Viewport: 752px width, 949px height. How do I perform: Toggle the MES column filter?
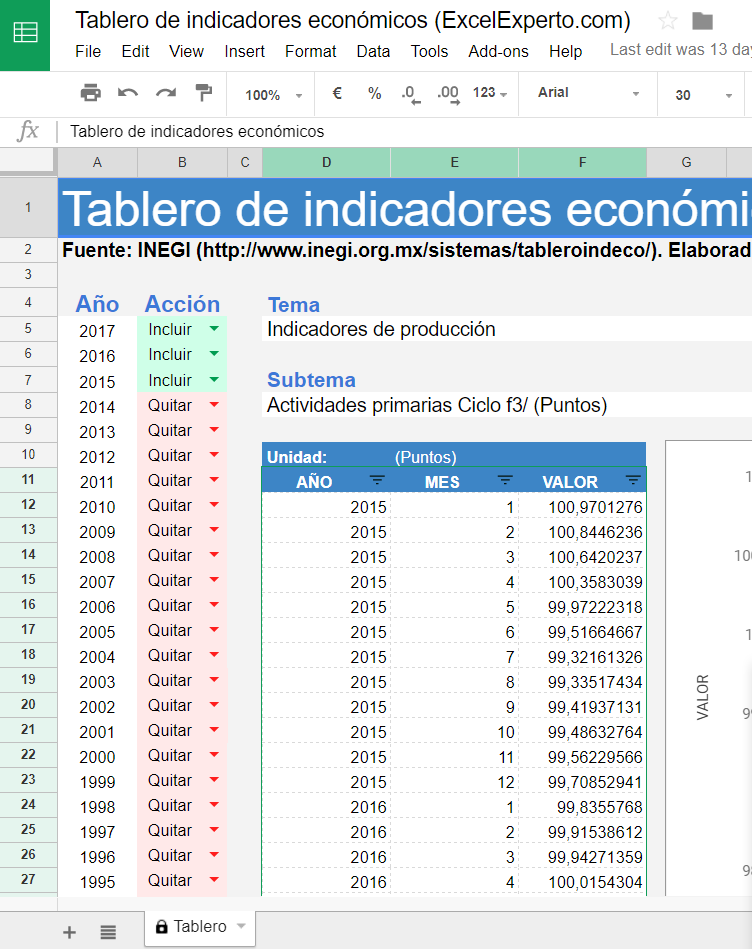pos(505,481)
